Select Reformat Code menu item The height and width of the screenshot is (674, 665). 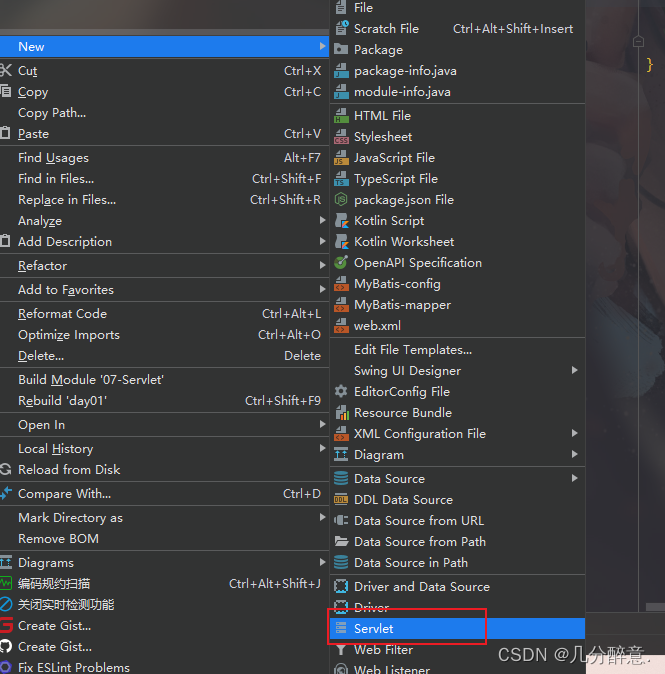(164, 314)
